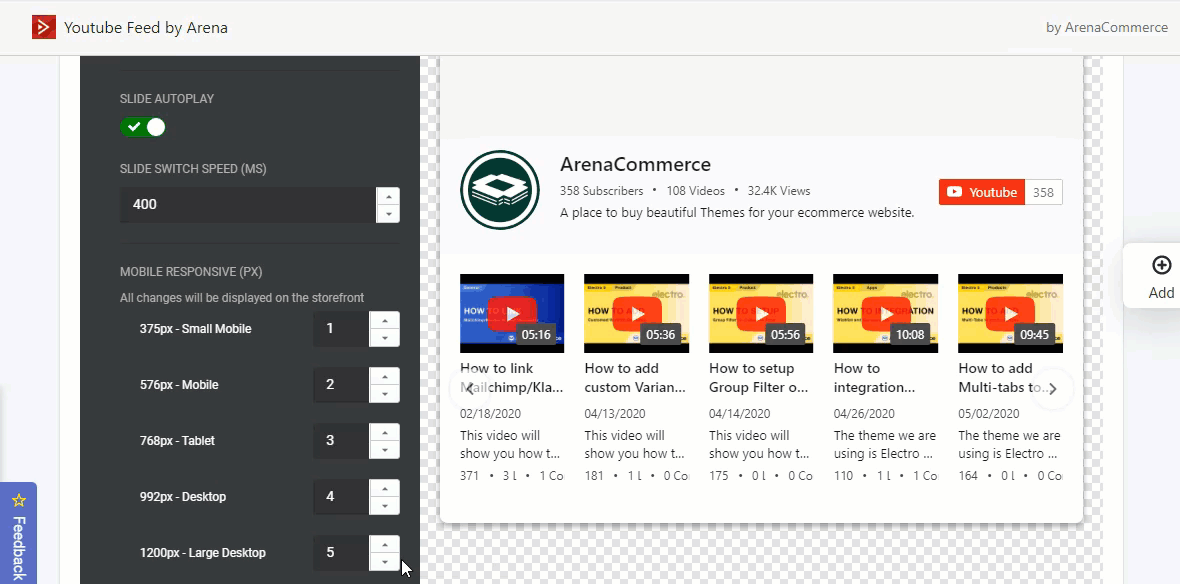This screenshot has width=1180, height=584.
Task: Click the '32.4K Views' channel stat
Action: pyautogui.click(x=779, y=191)
